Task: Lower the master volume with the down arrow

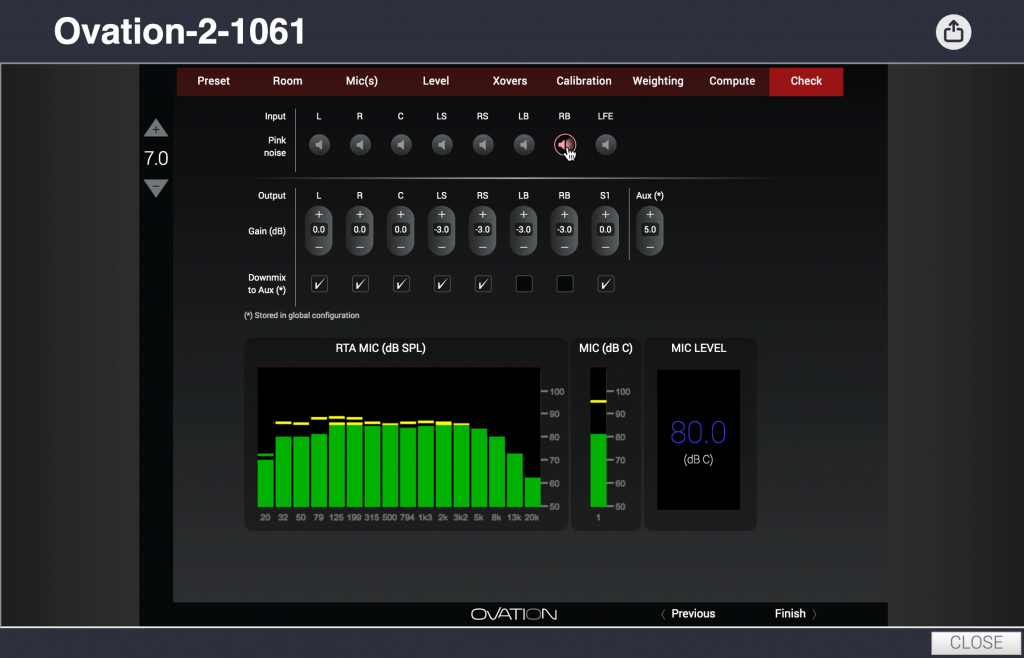Action: click(x=156, y=188)
